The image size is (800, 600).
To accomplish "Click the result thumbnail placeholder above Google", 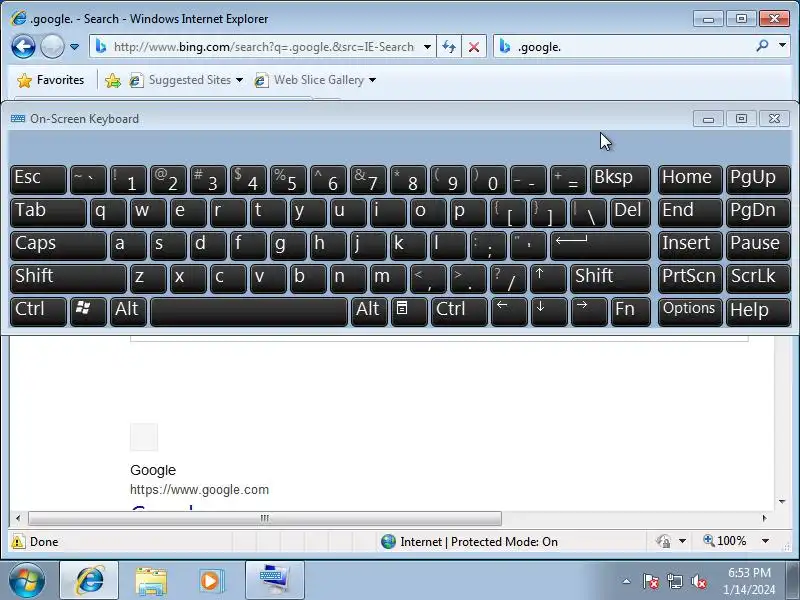I will 144,437.
